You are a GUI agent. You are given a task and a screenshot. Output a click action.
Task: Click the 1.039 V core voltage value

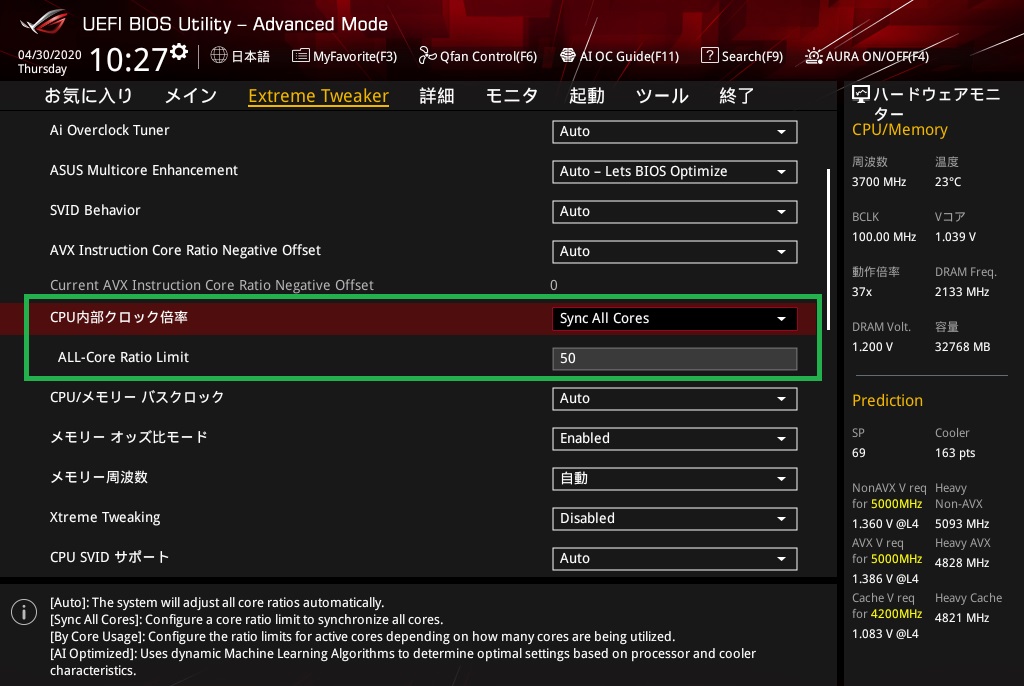tap(955, 237)
